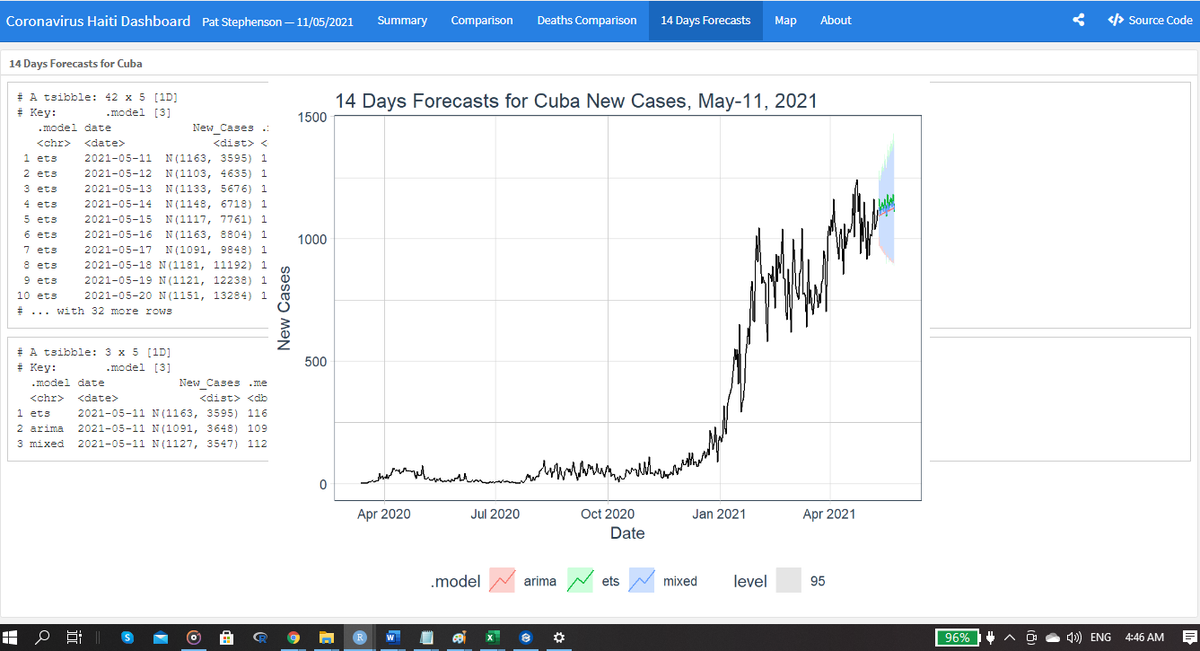Click the ENG language indicator
Image resolution: width=1200 pixels, height=651 pixels.
[1100, 637]
